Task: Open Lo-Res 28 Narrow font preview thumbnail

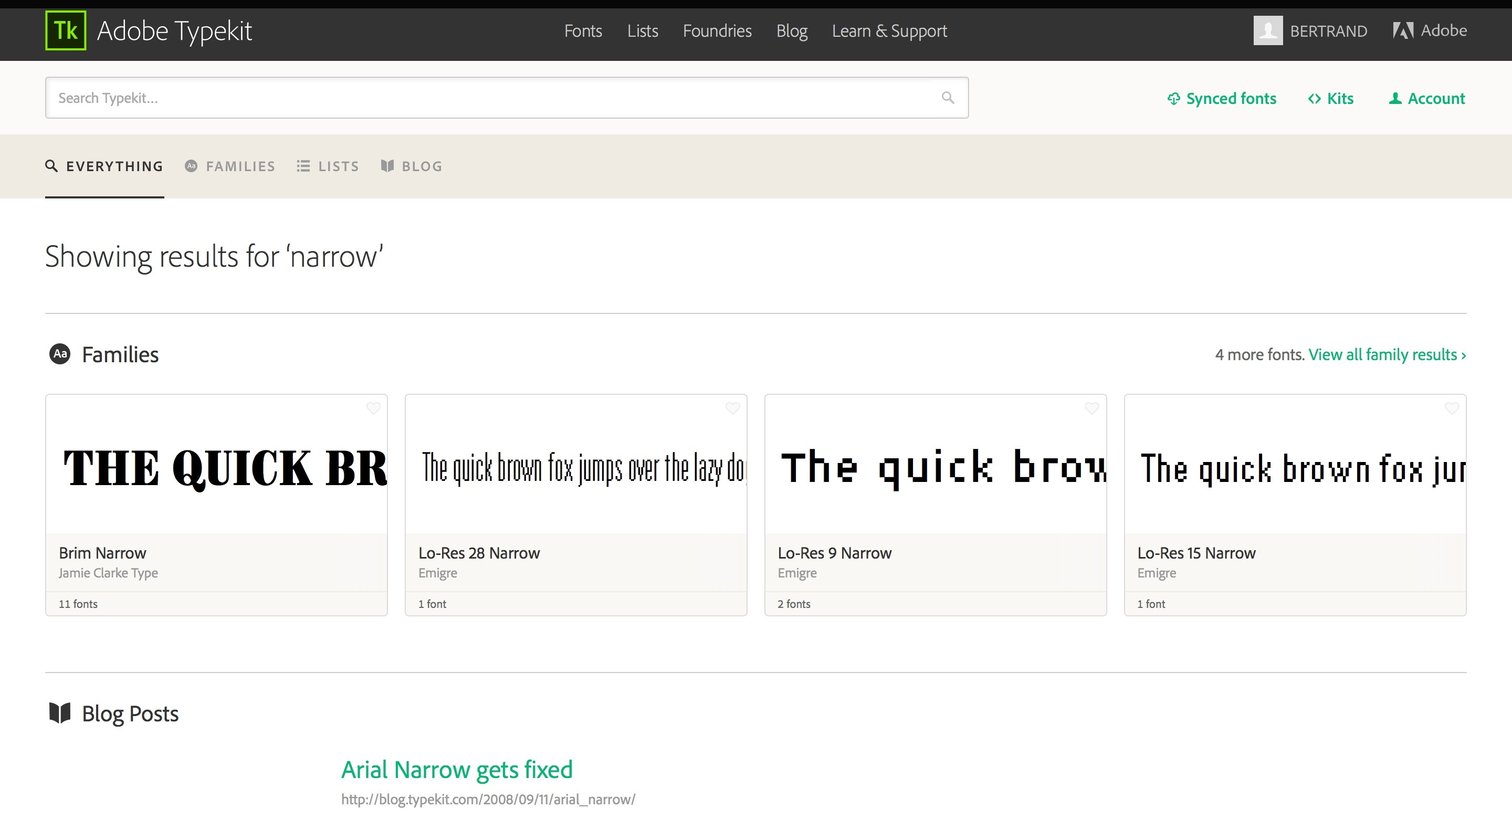Action: coord(576,465)
